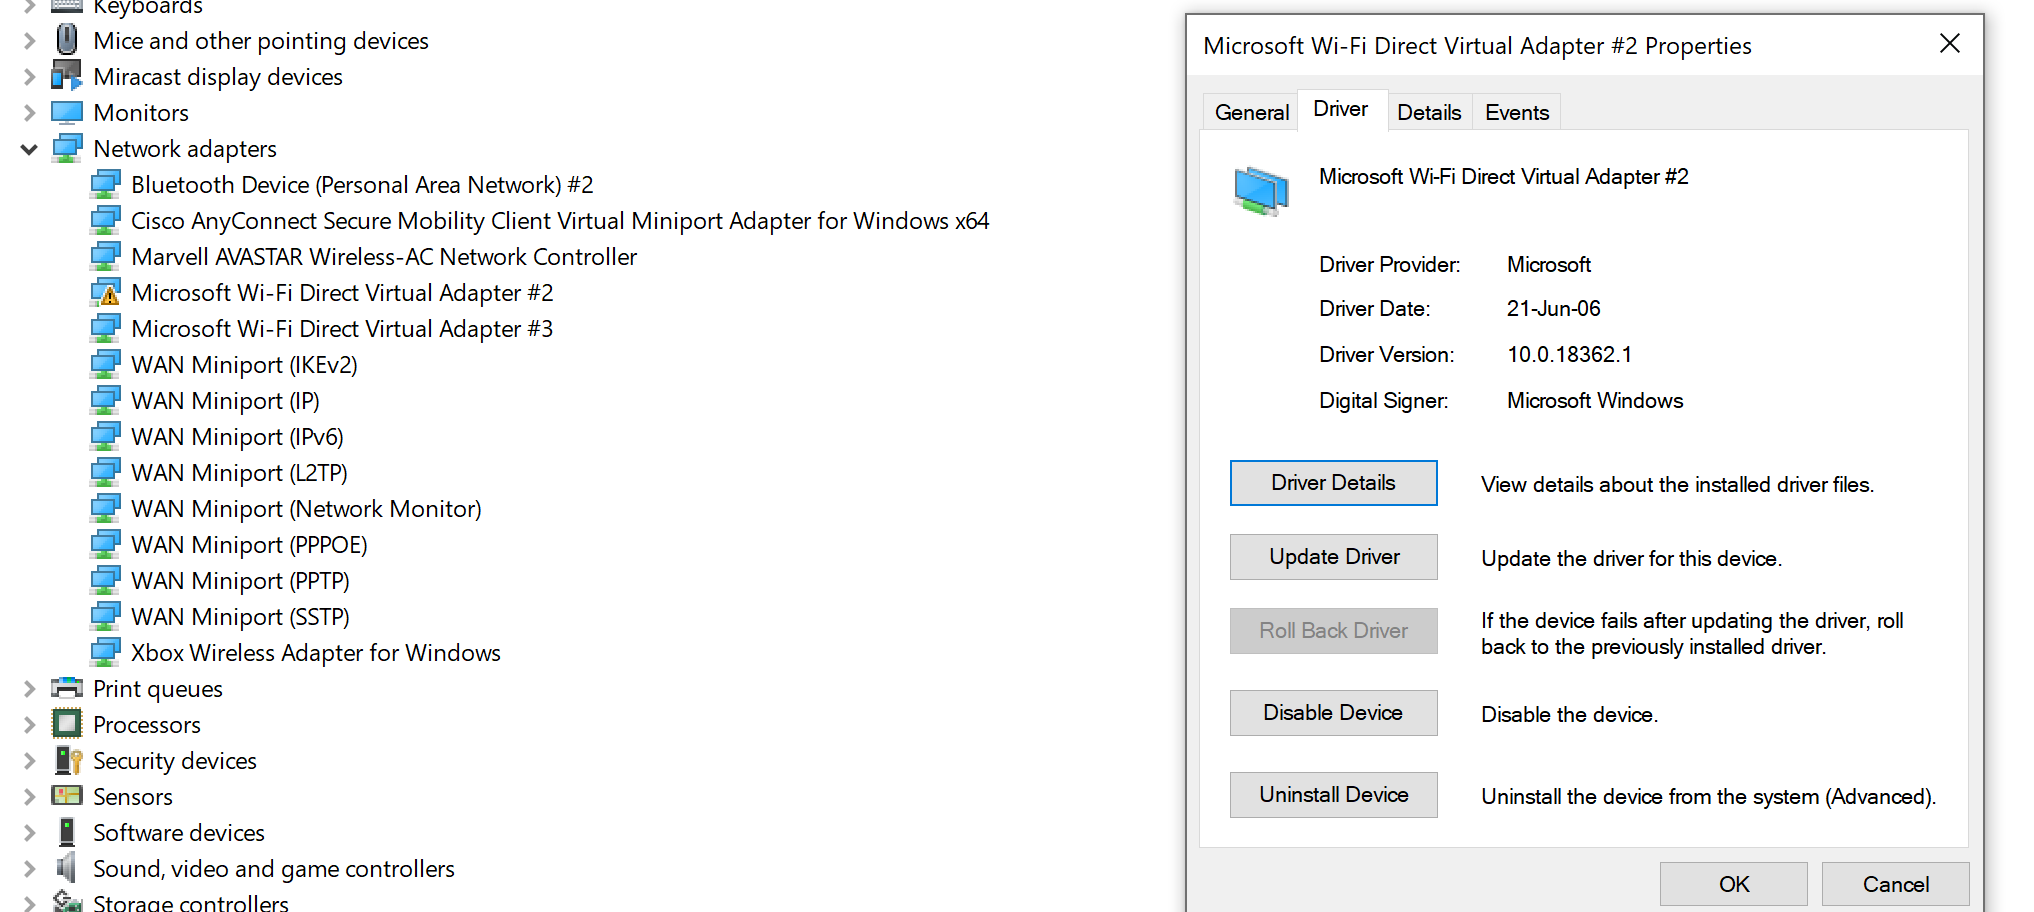Viewport: 2034px width, 912px height.
Task: Click the adapter icon in Properties dialog
Action: click(1261, 190)
